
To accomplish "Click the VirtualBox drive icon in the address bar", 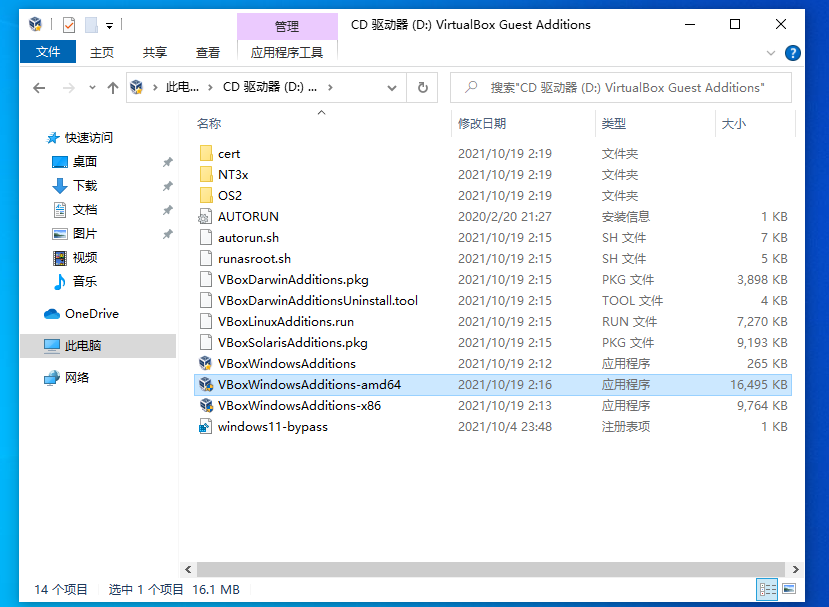I will (x=137, y=87).
